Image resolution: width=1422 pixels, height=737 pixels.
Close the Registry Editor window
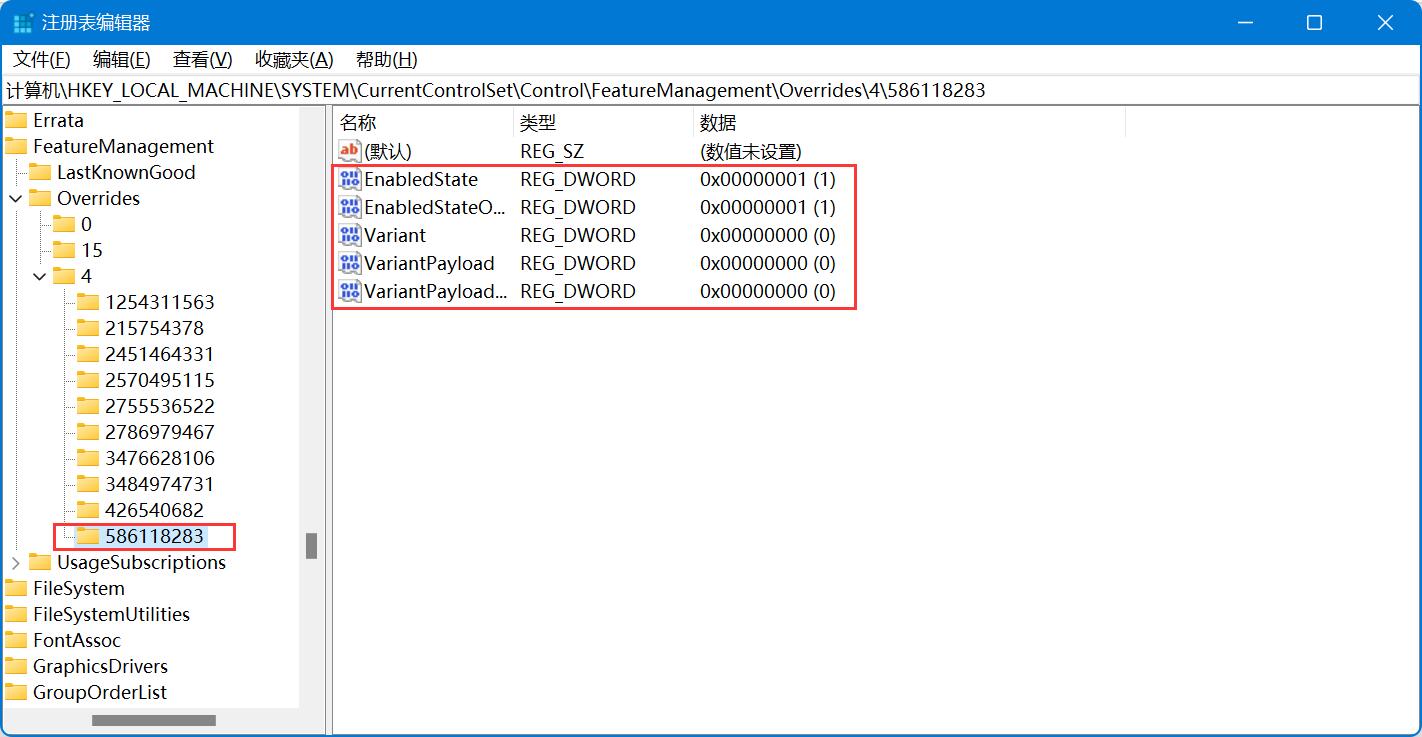pyautogui.click(x=1385, y=22)
